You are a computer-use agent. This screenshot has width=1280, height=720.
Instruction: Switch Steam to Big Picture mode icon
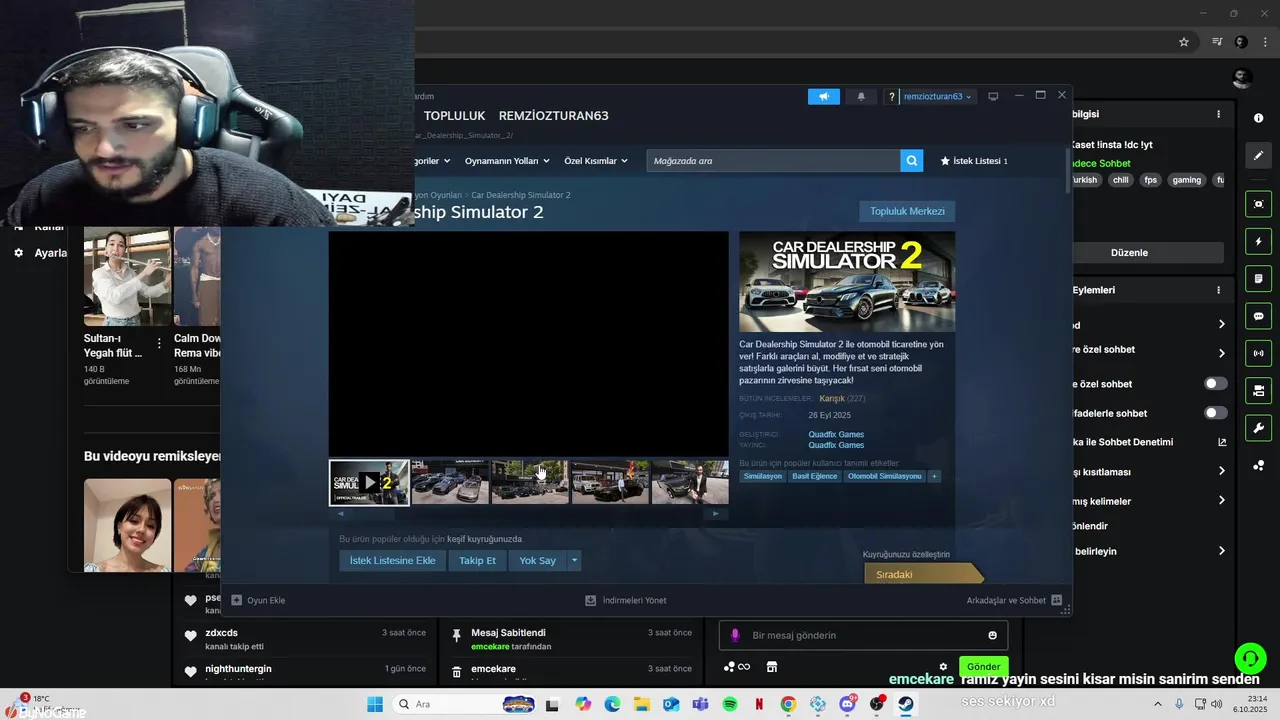click(x=993, y=96)
